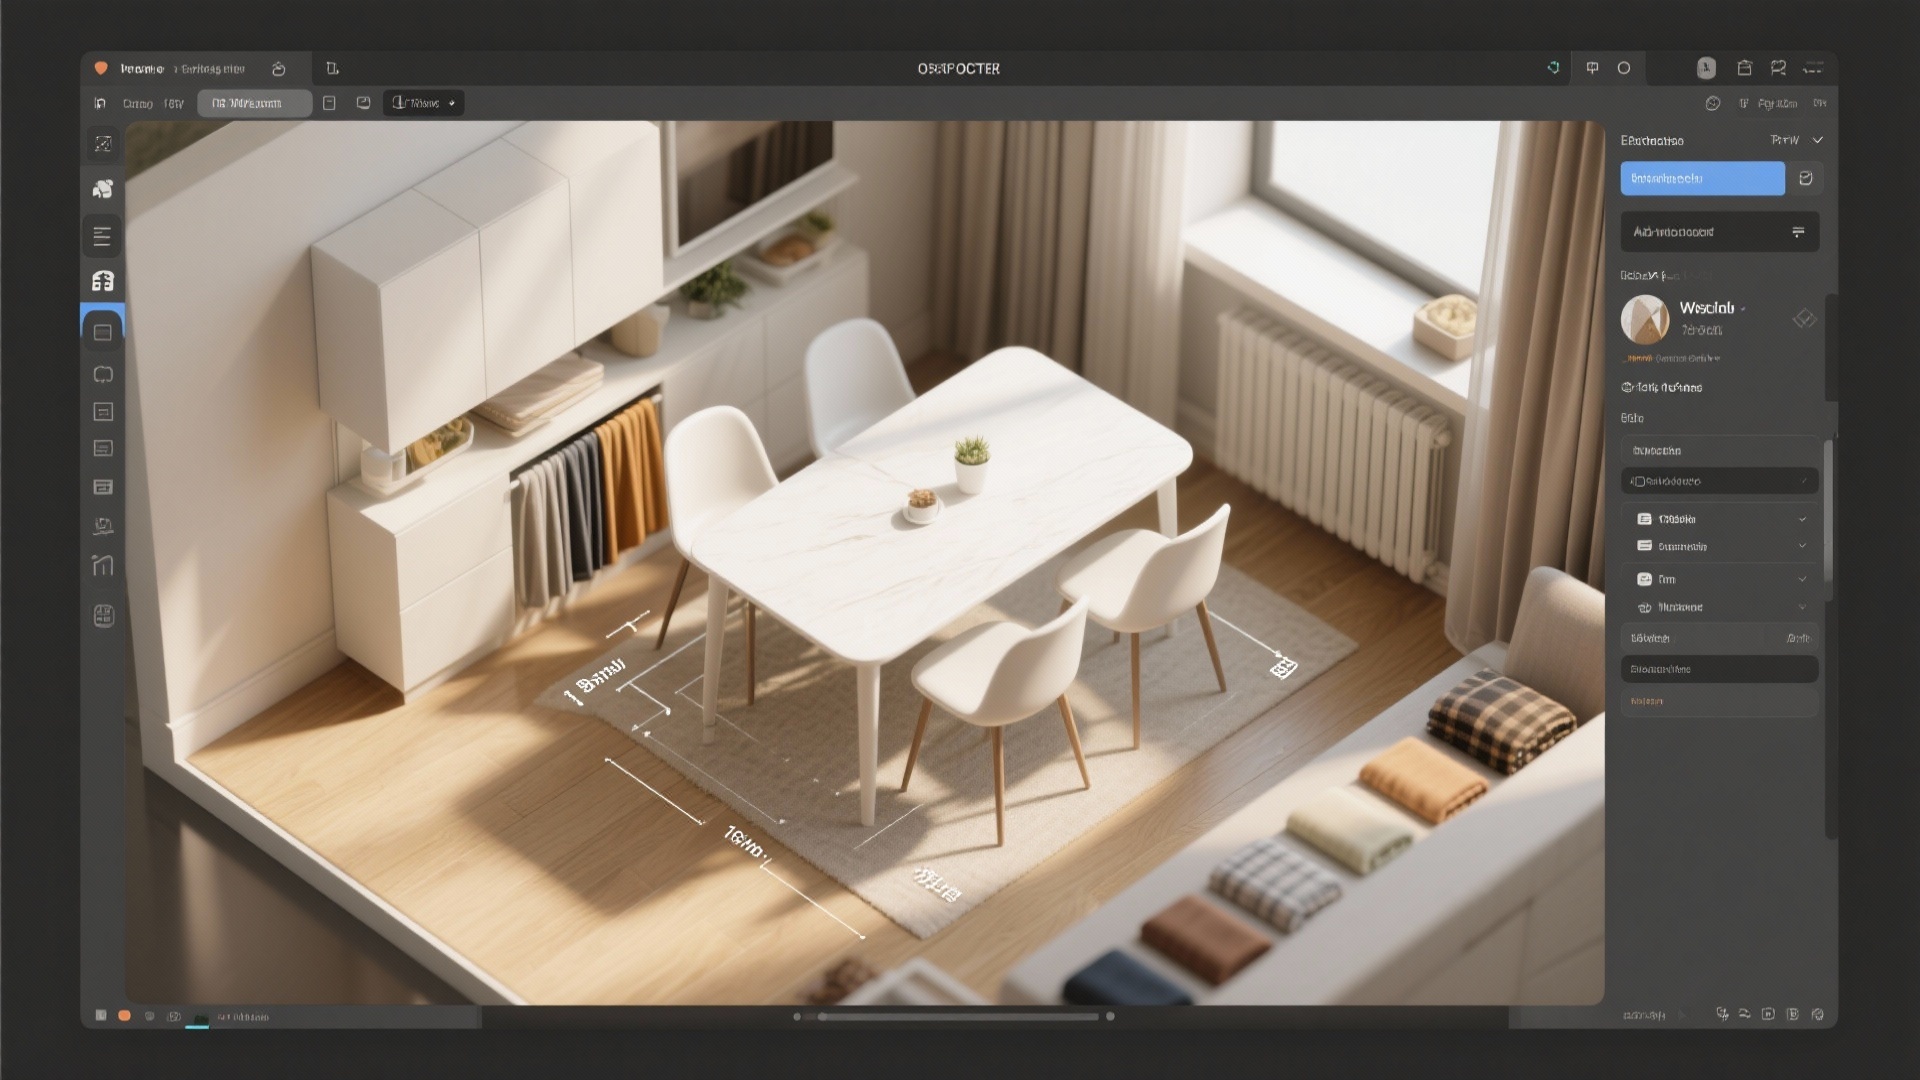The image size is (1920, 1080).
Task: Click the speech bubble icon in top bar
Action: [1592, 68]
